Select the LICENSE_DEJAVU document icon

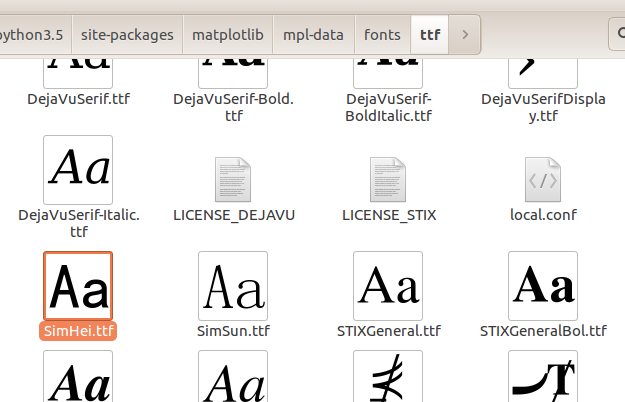tap(233, 179)
